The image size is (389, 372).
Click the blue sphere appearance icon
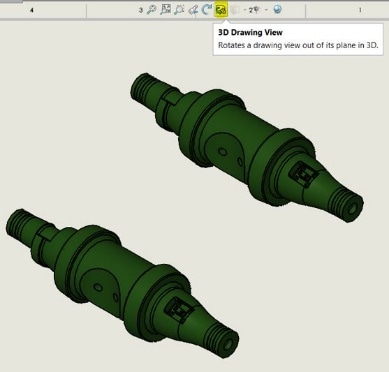[x=277, y=10]
